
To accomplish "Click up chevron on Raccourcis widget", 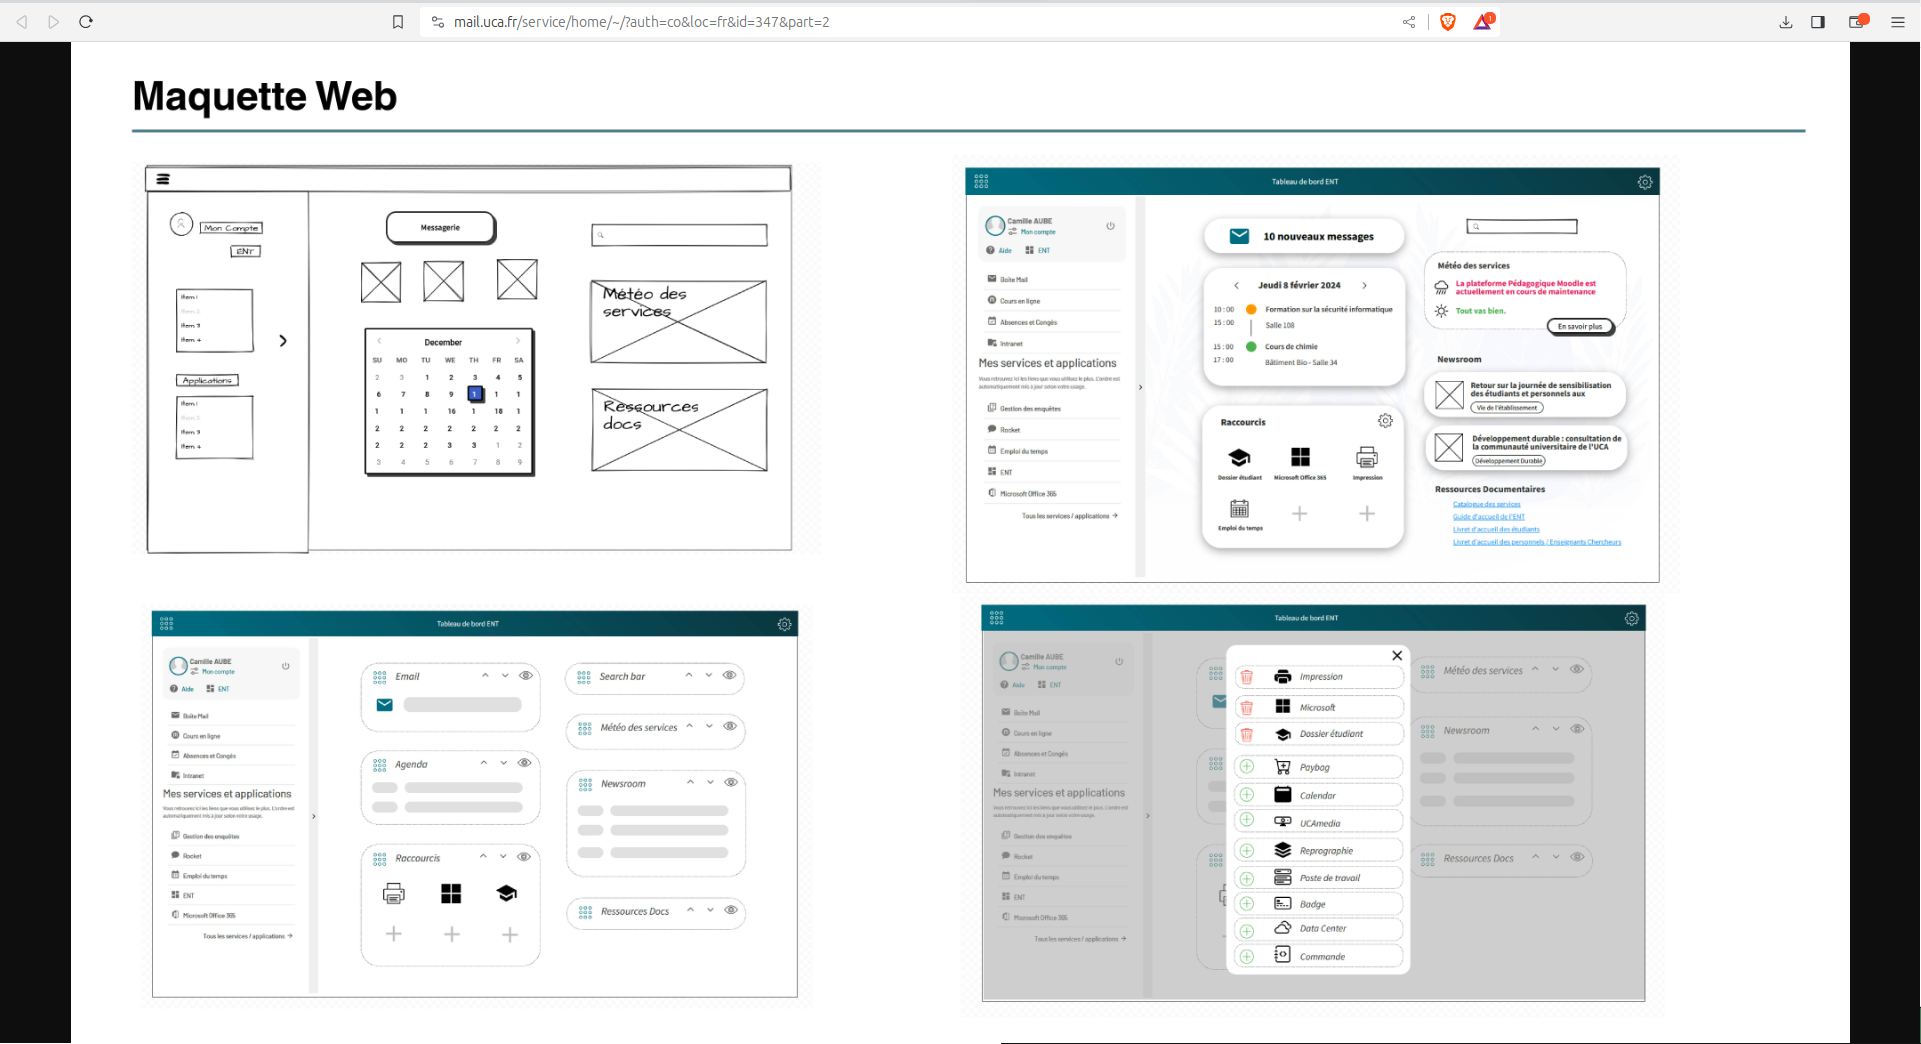I will point(483,856).
